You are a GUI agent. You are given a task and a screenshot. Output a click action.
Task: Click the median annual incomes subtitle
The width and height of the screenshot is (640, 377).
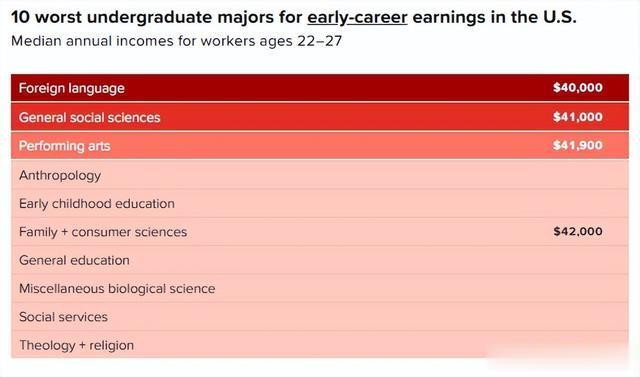pos(176,41)
